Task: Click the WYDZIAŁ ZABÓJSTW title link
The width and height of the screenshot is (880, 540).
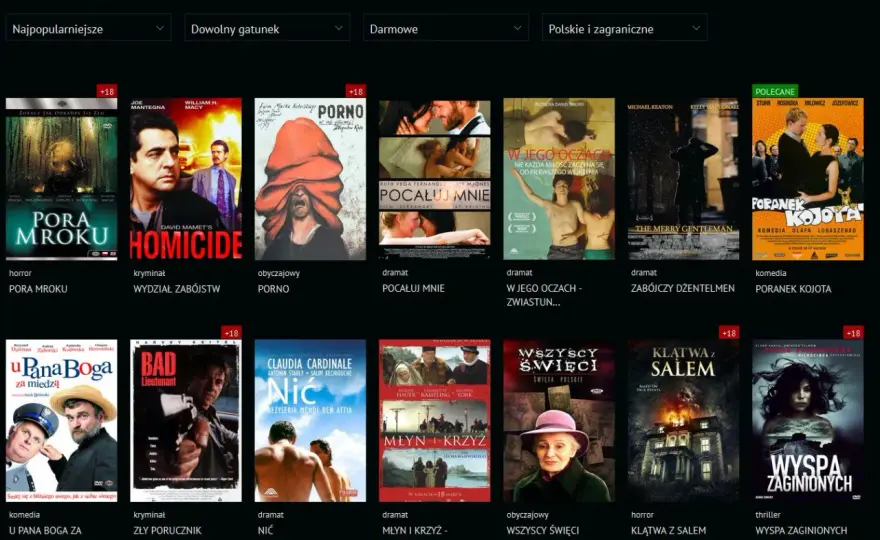Action: point(177,289)
